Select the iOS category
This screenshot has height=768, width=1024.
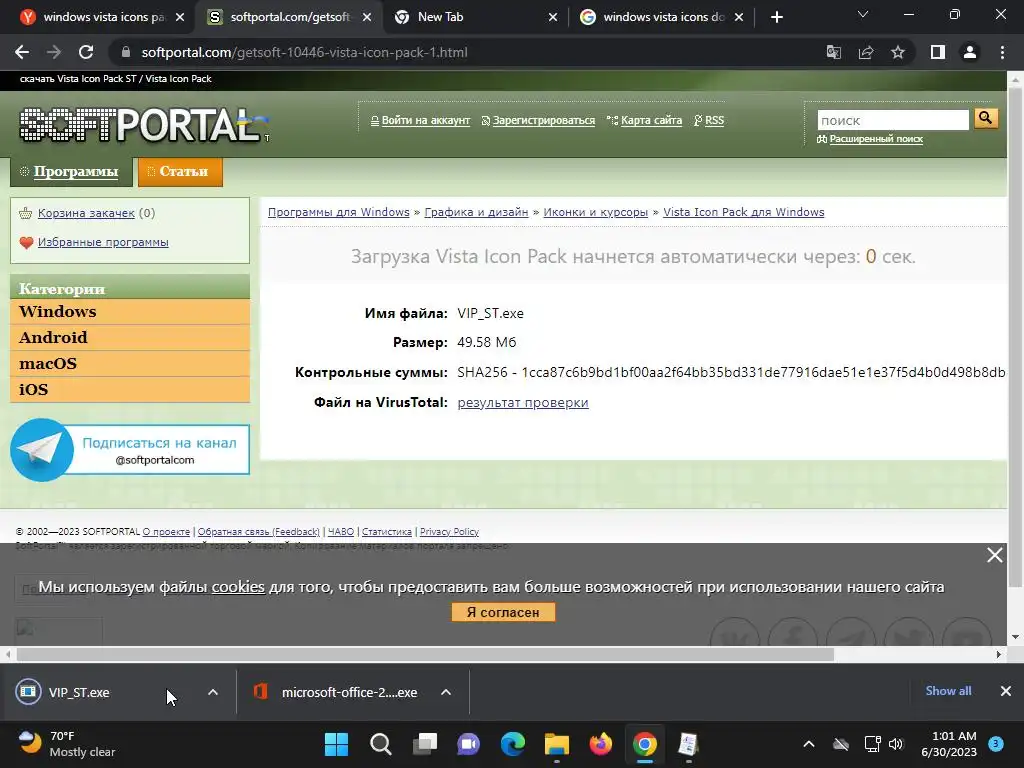tap(130, 390)
